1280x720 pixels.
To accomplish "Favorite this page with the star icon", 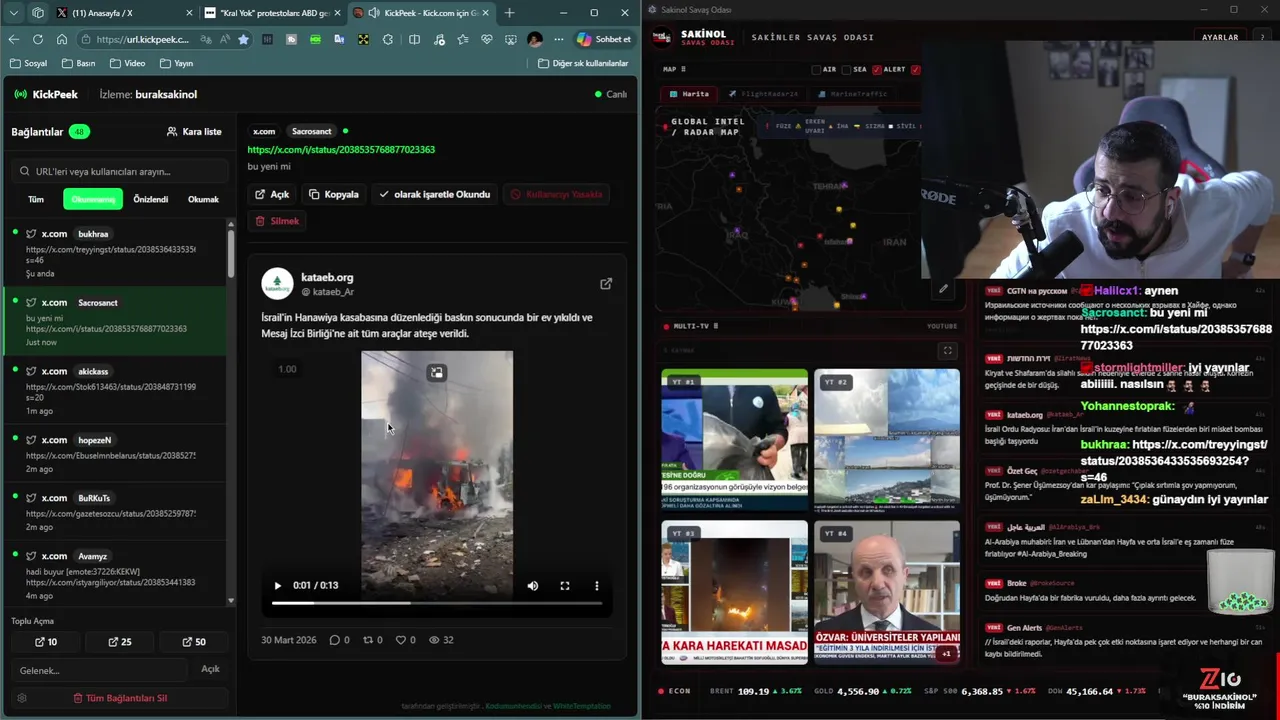I will click(x=243, y=39).
